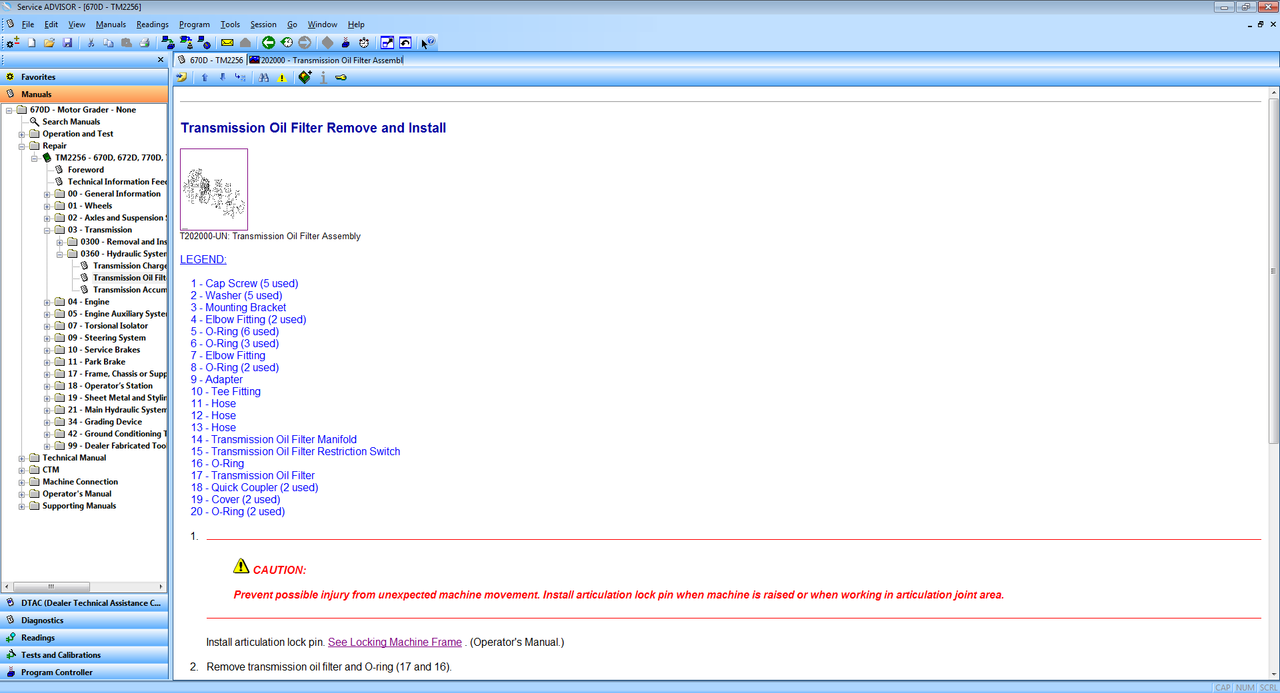Select Transmission Charge tree item
1280x693 pixels.
point(130,266)
